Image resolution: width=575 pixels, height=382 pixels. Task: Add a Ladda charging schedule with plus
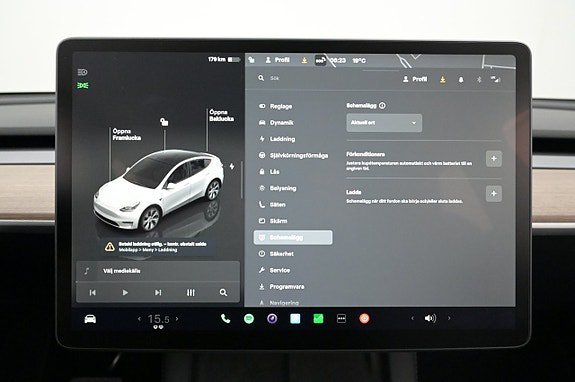(x=494, y=194)
